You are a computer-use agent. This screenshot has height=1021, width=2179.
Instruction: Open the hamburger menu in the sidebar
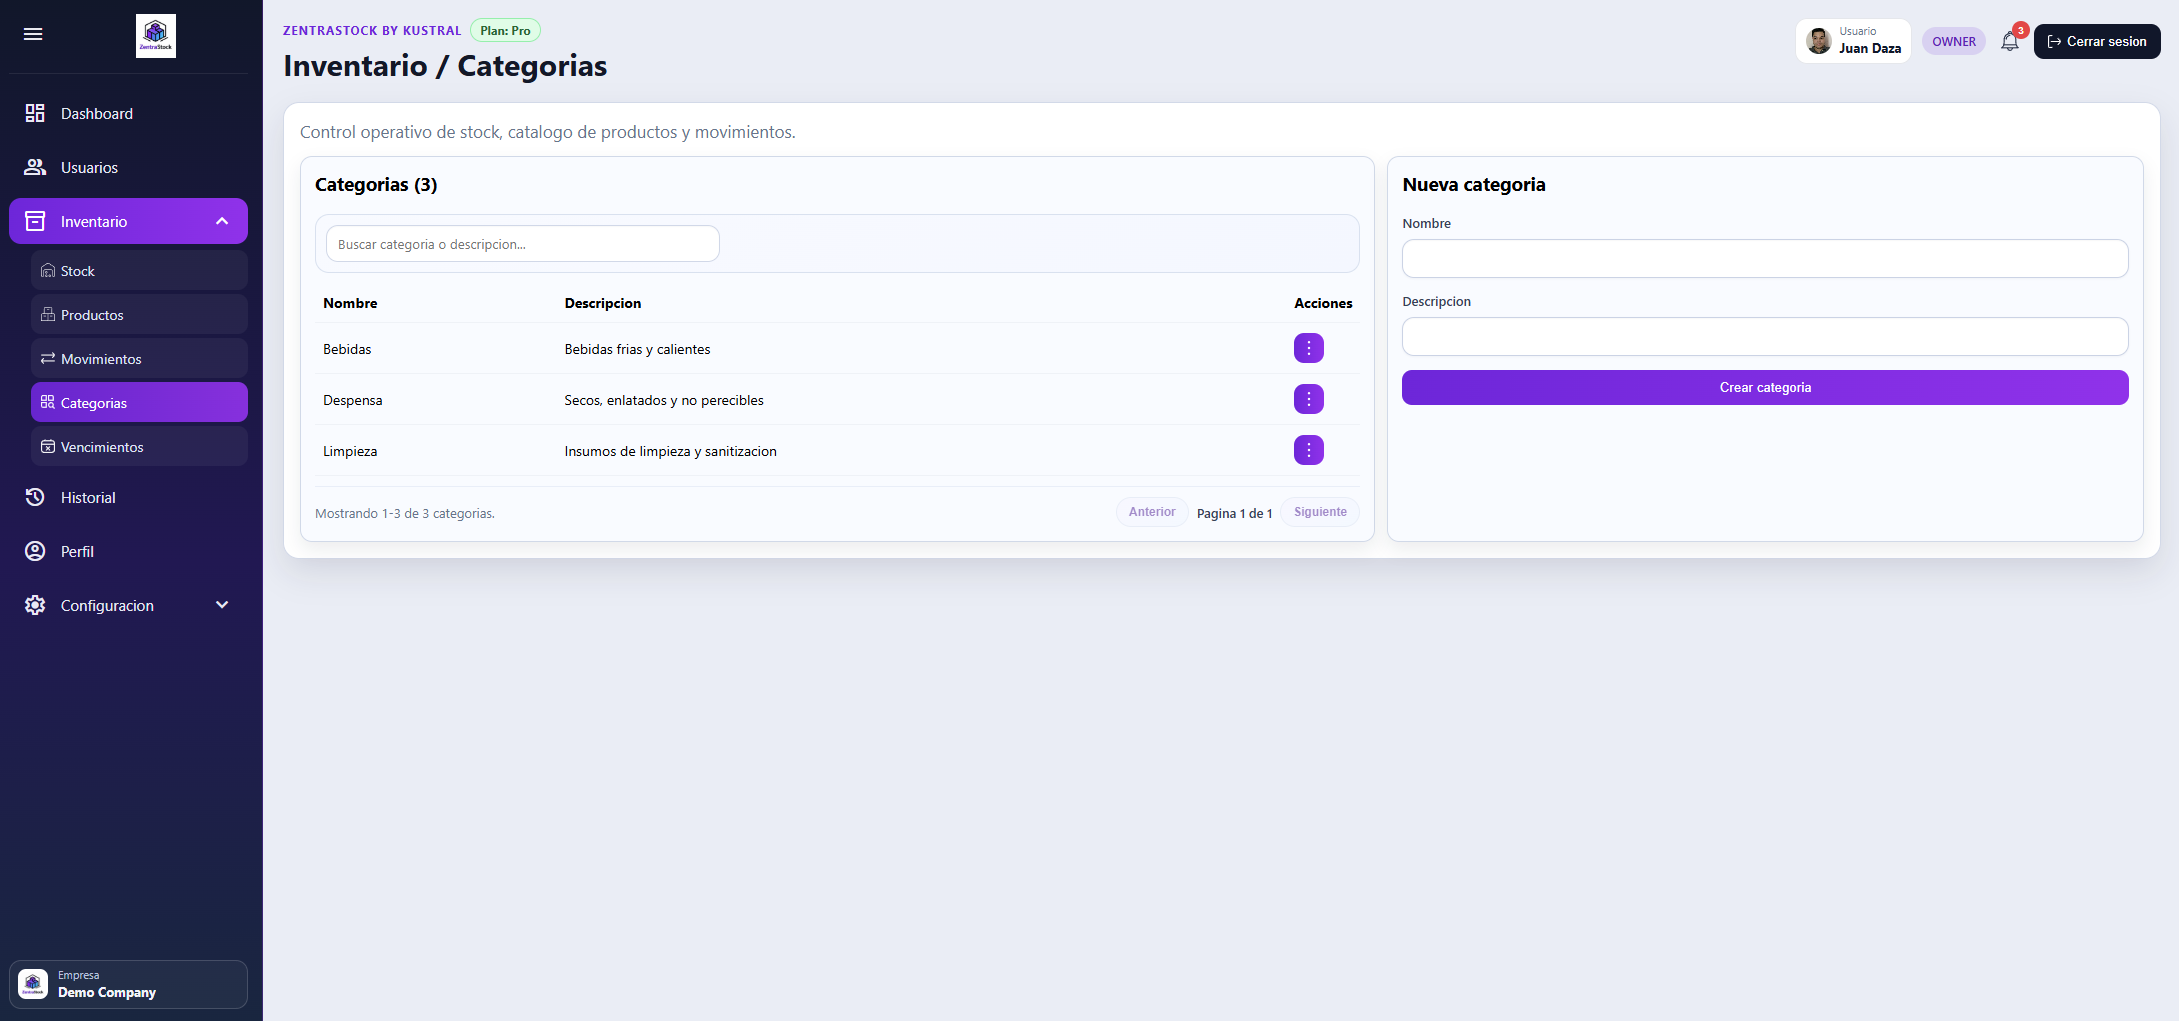33,35
